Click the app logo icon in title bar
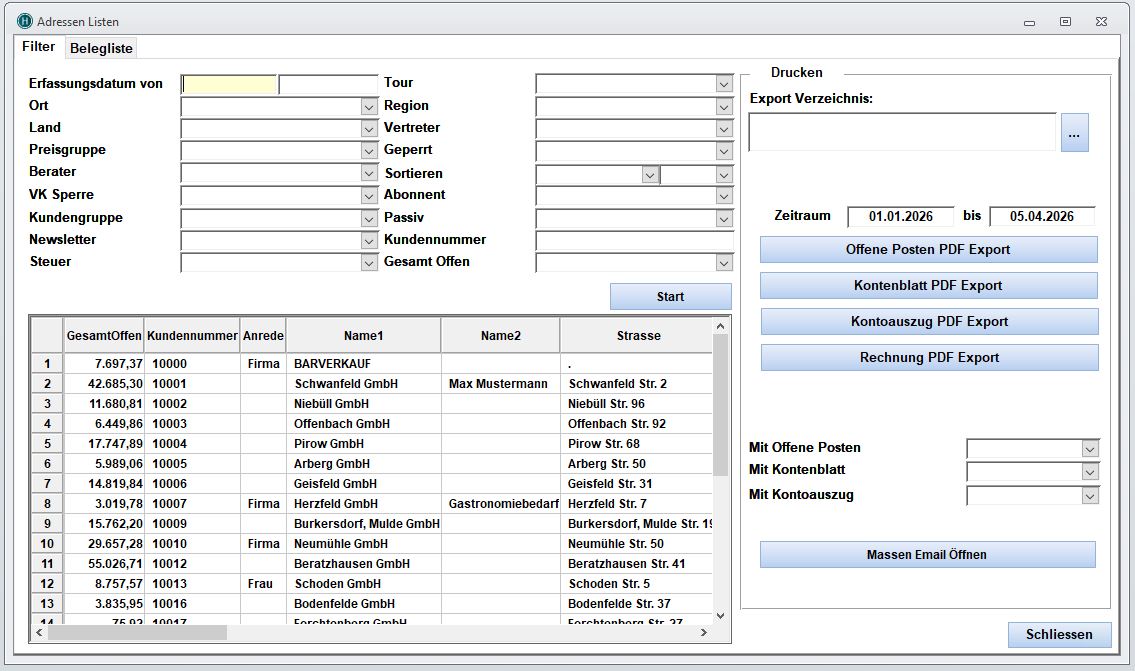The image size is (1135, 671). click(25, 21)
